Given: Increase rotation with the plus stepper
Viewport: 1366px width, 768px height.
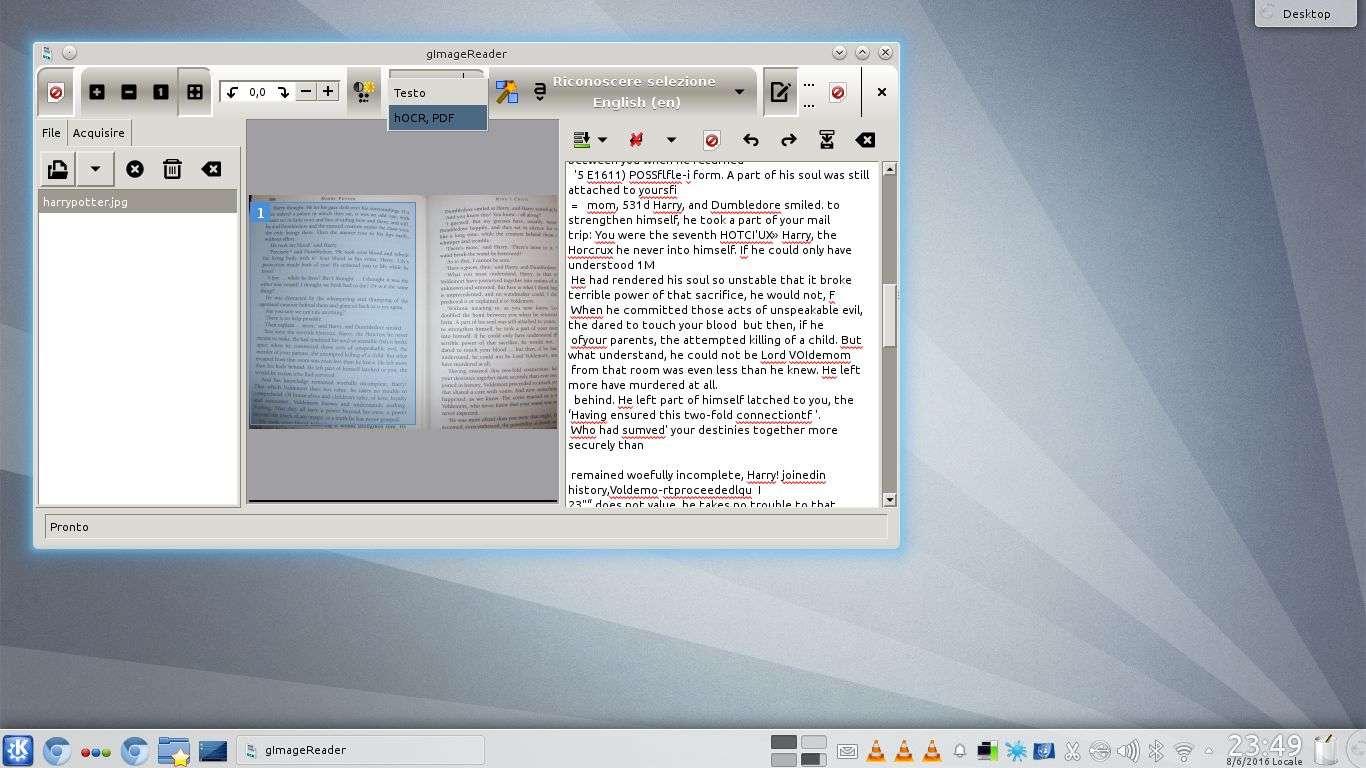Looking at the screenshot, I should 328,92.
